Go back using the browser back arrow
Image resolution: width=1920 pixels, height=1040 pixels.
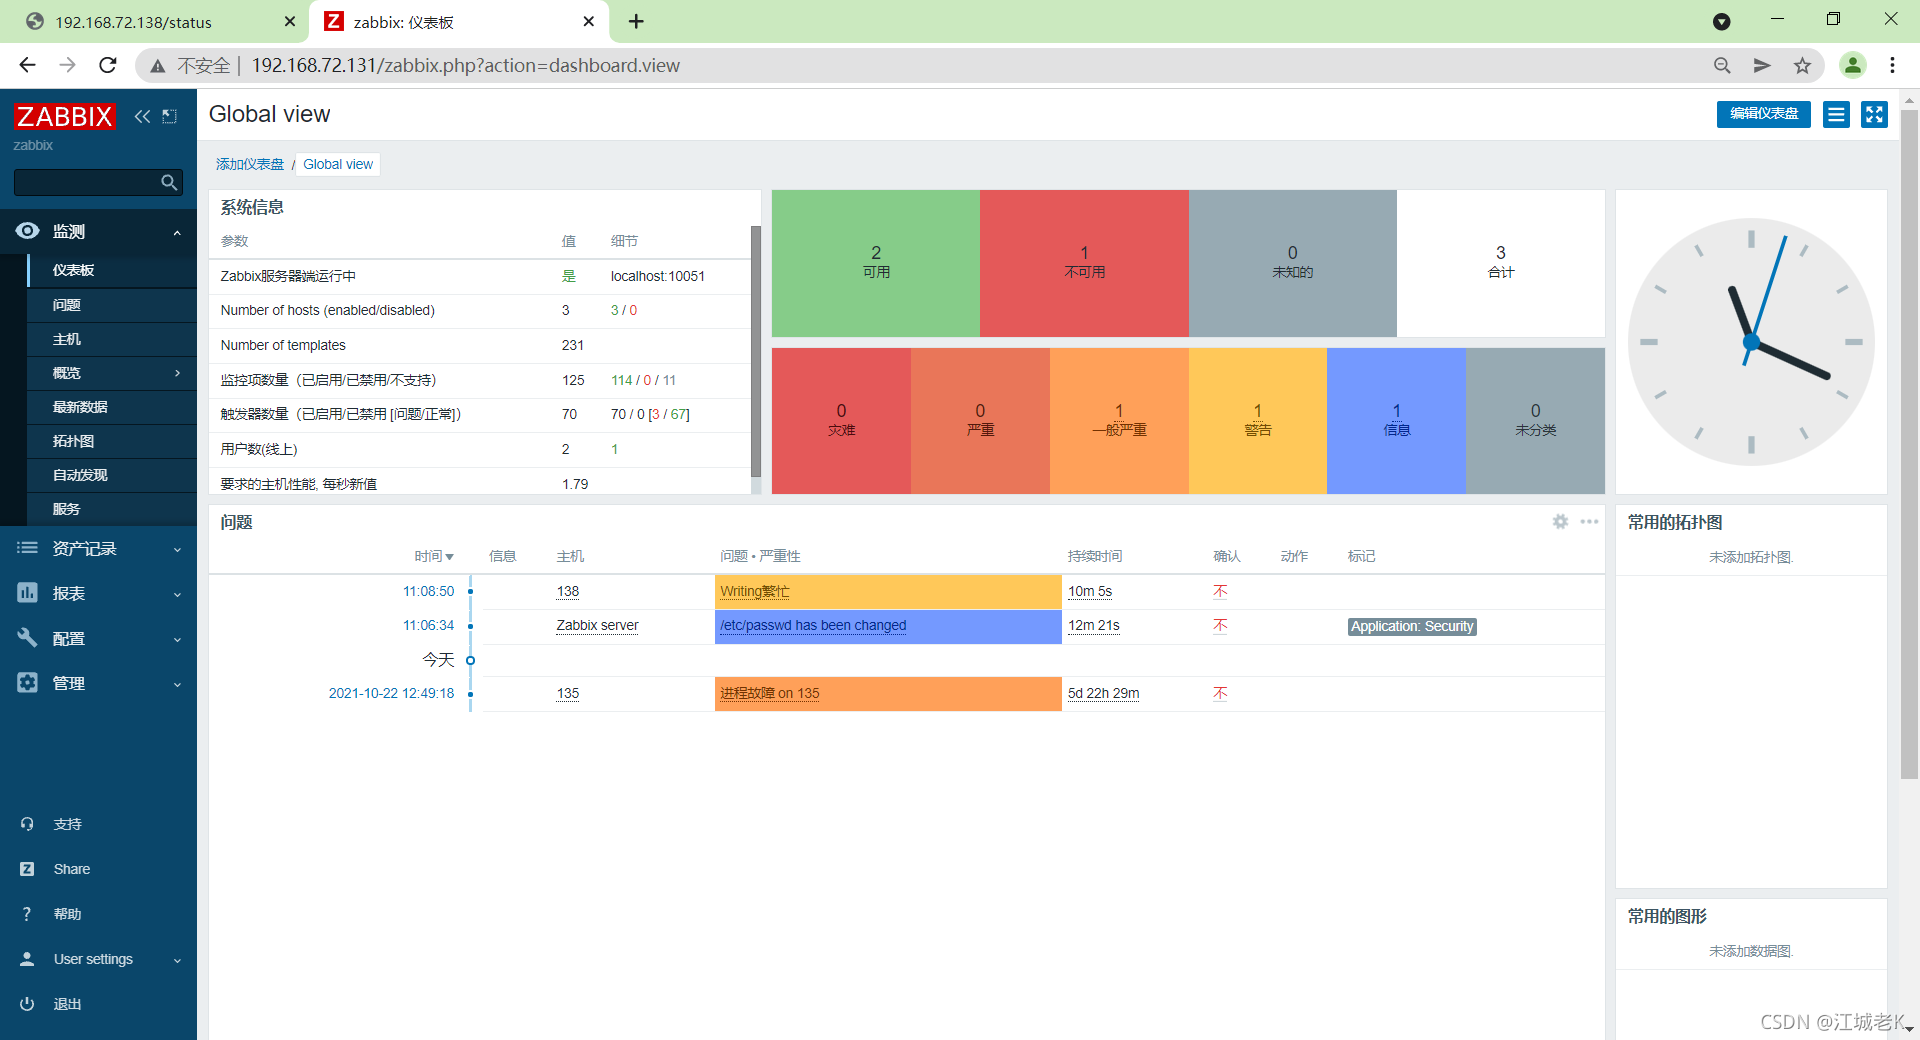click(x=27, y=65)
